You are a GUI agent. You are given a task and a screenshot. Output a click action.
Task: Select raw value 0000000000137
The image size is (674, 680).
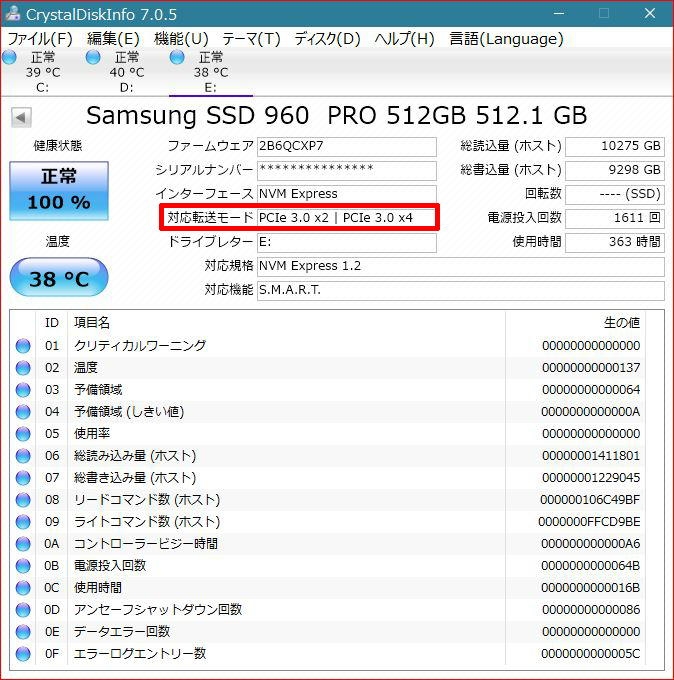[x=591, y=368]
